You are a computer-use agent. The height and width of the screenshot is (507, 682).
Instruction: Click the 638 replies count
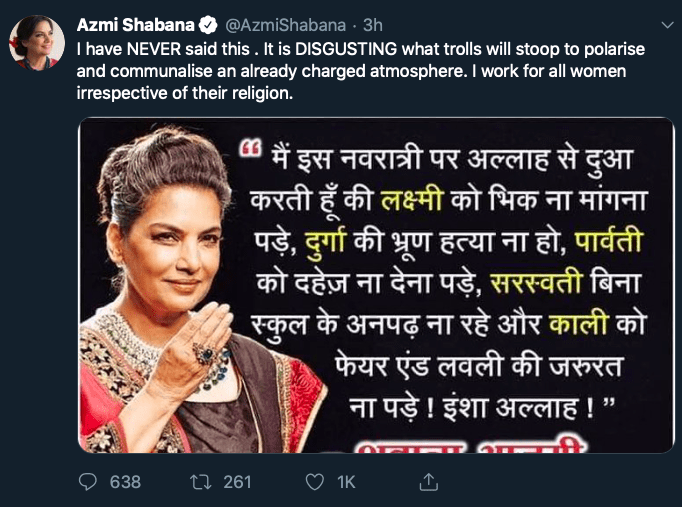tap(124, 482)
